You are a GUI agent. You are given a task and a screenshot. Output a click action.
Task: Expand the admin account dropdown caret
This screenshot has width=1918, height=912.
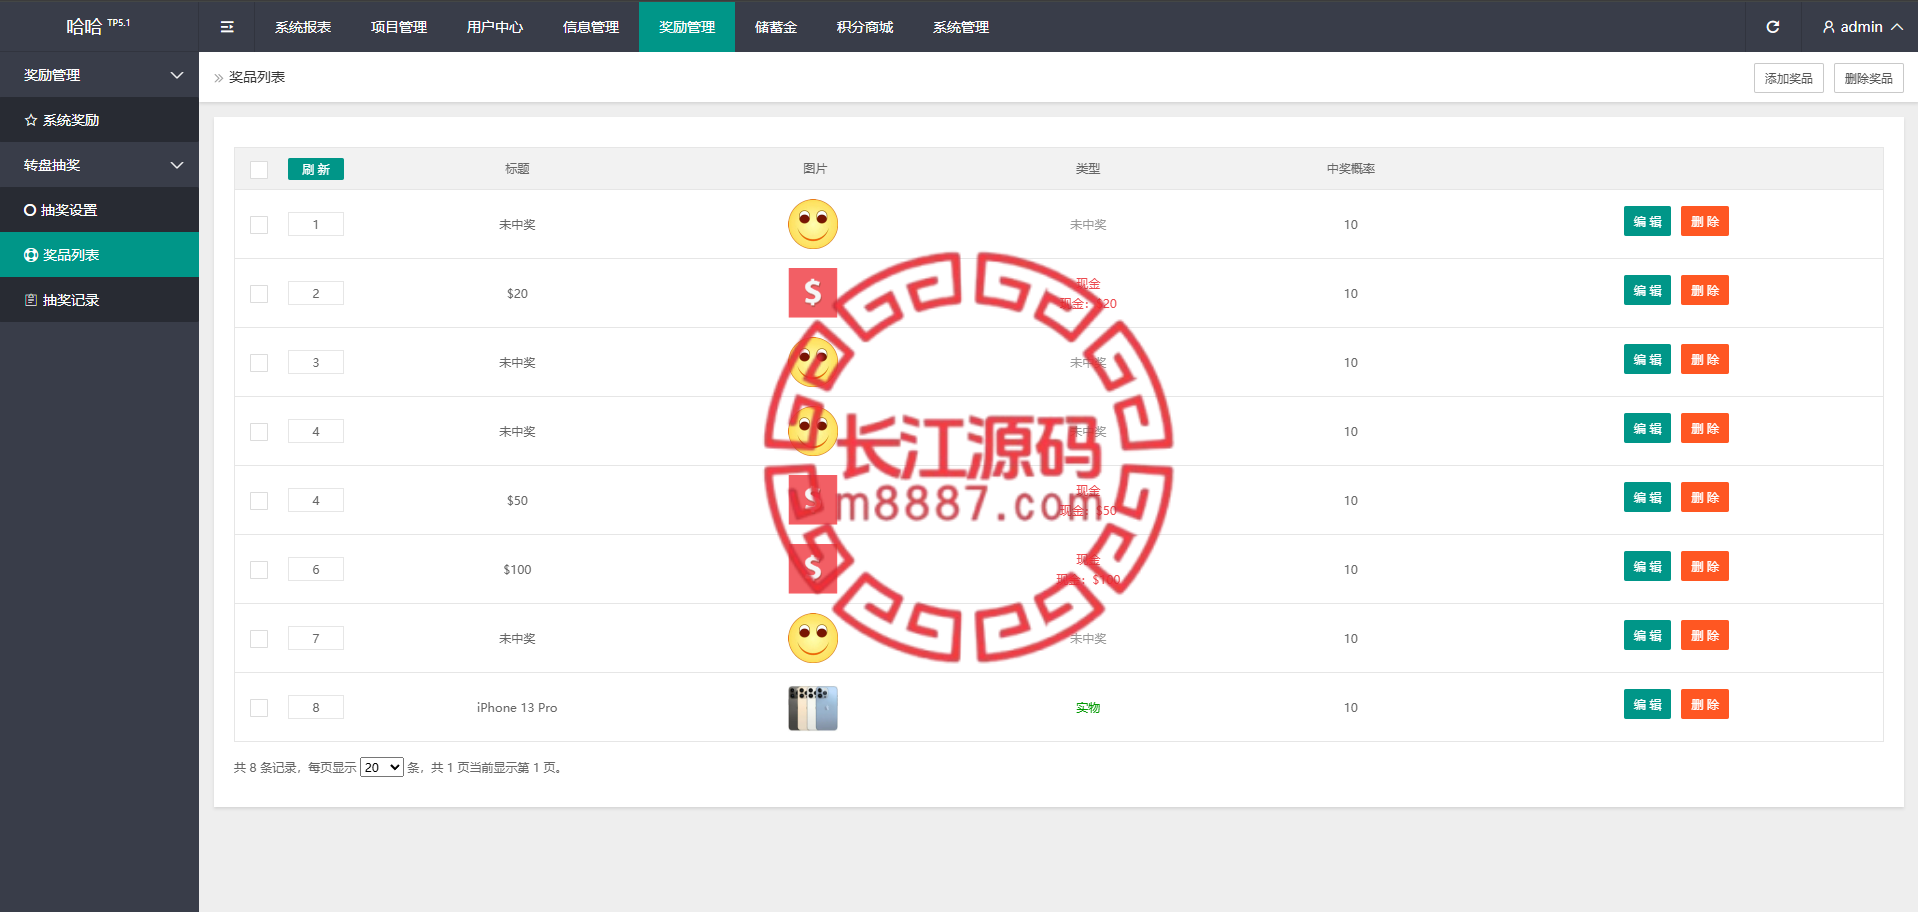tap(1897, 27)
